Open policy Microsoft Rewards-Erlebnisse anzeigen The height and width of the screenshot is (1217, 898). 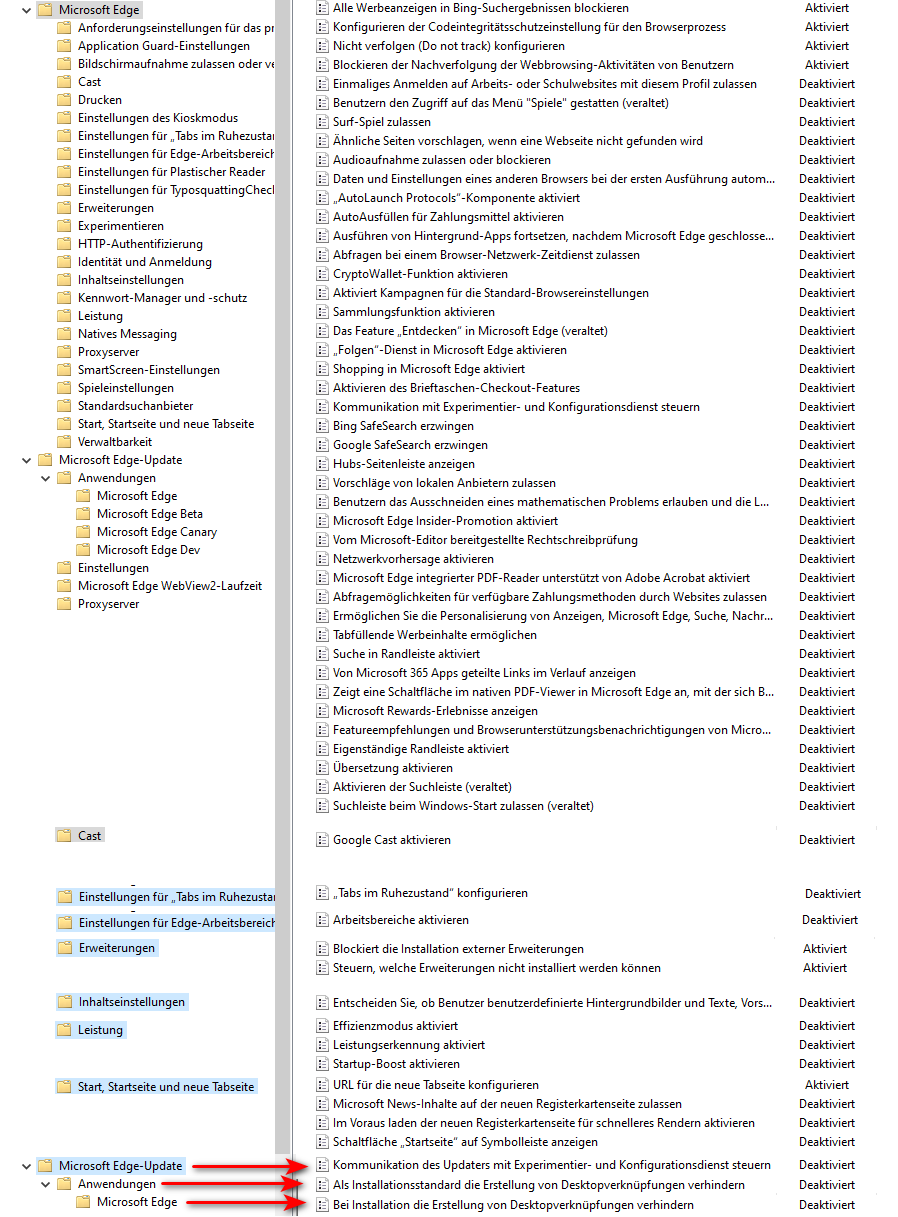click(435, 711)
